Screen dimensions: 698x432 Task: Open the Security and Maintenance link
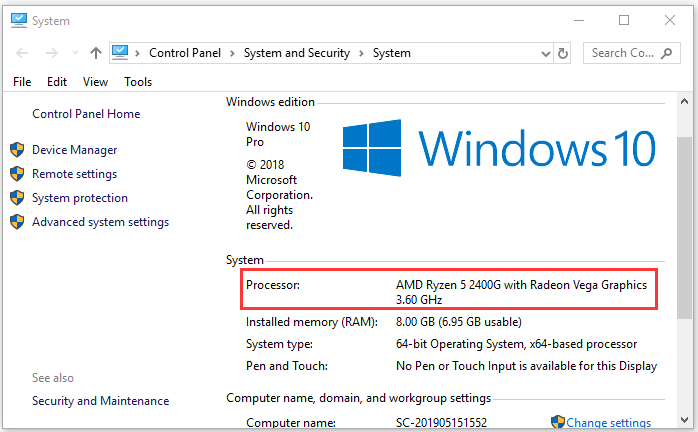pyautogui.click(x=100, y=401)
